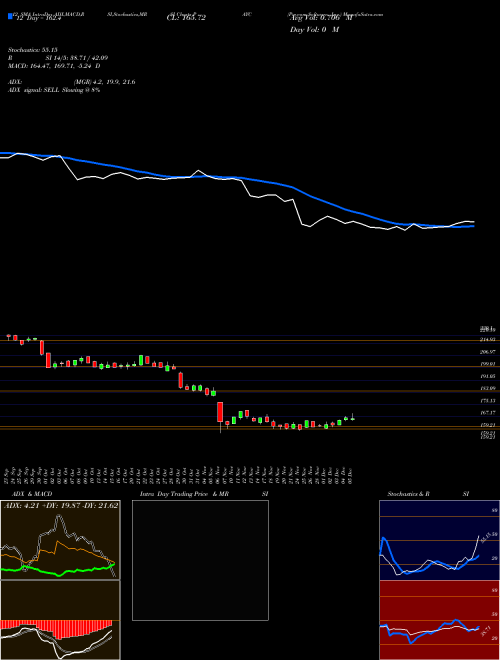Image resolution: width=500 pixels, height=660 pixels.
Task: Open the blue Stochastics chart panel
Action: (x=439, y=540)
